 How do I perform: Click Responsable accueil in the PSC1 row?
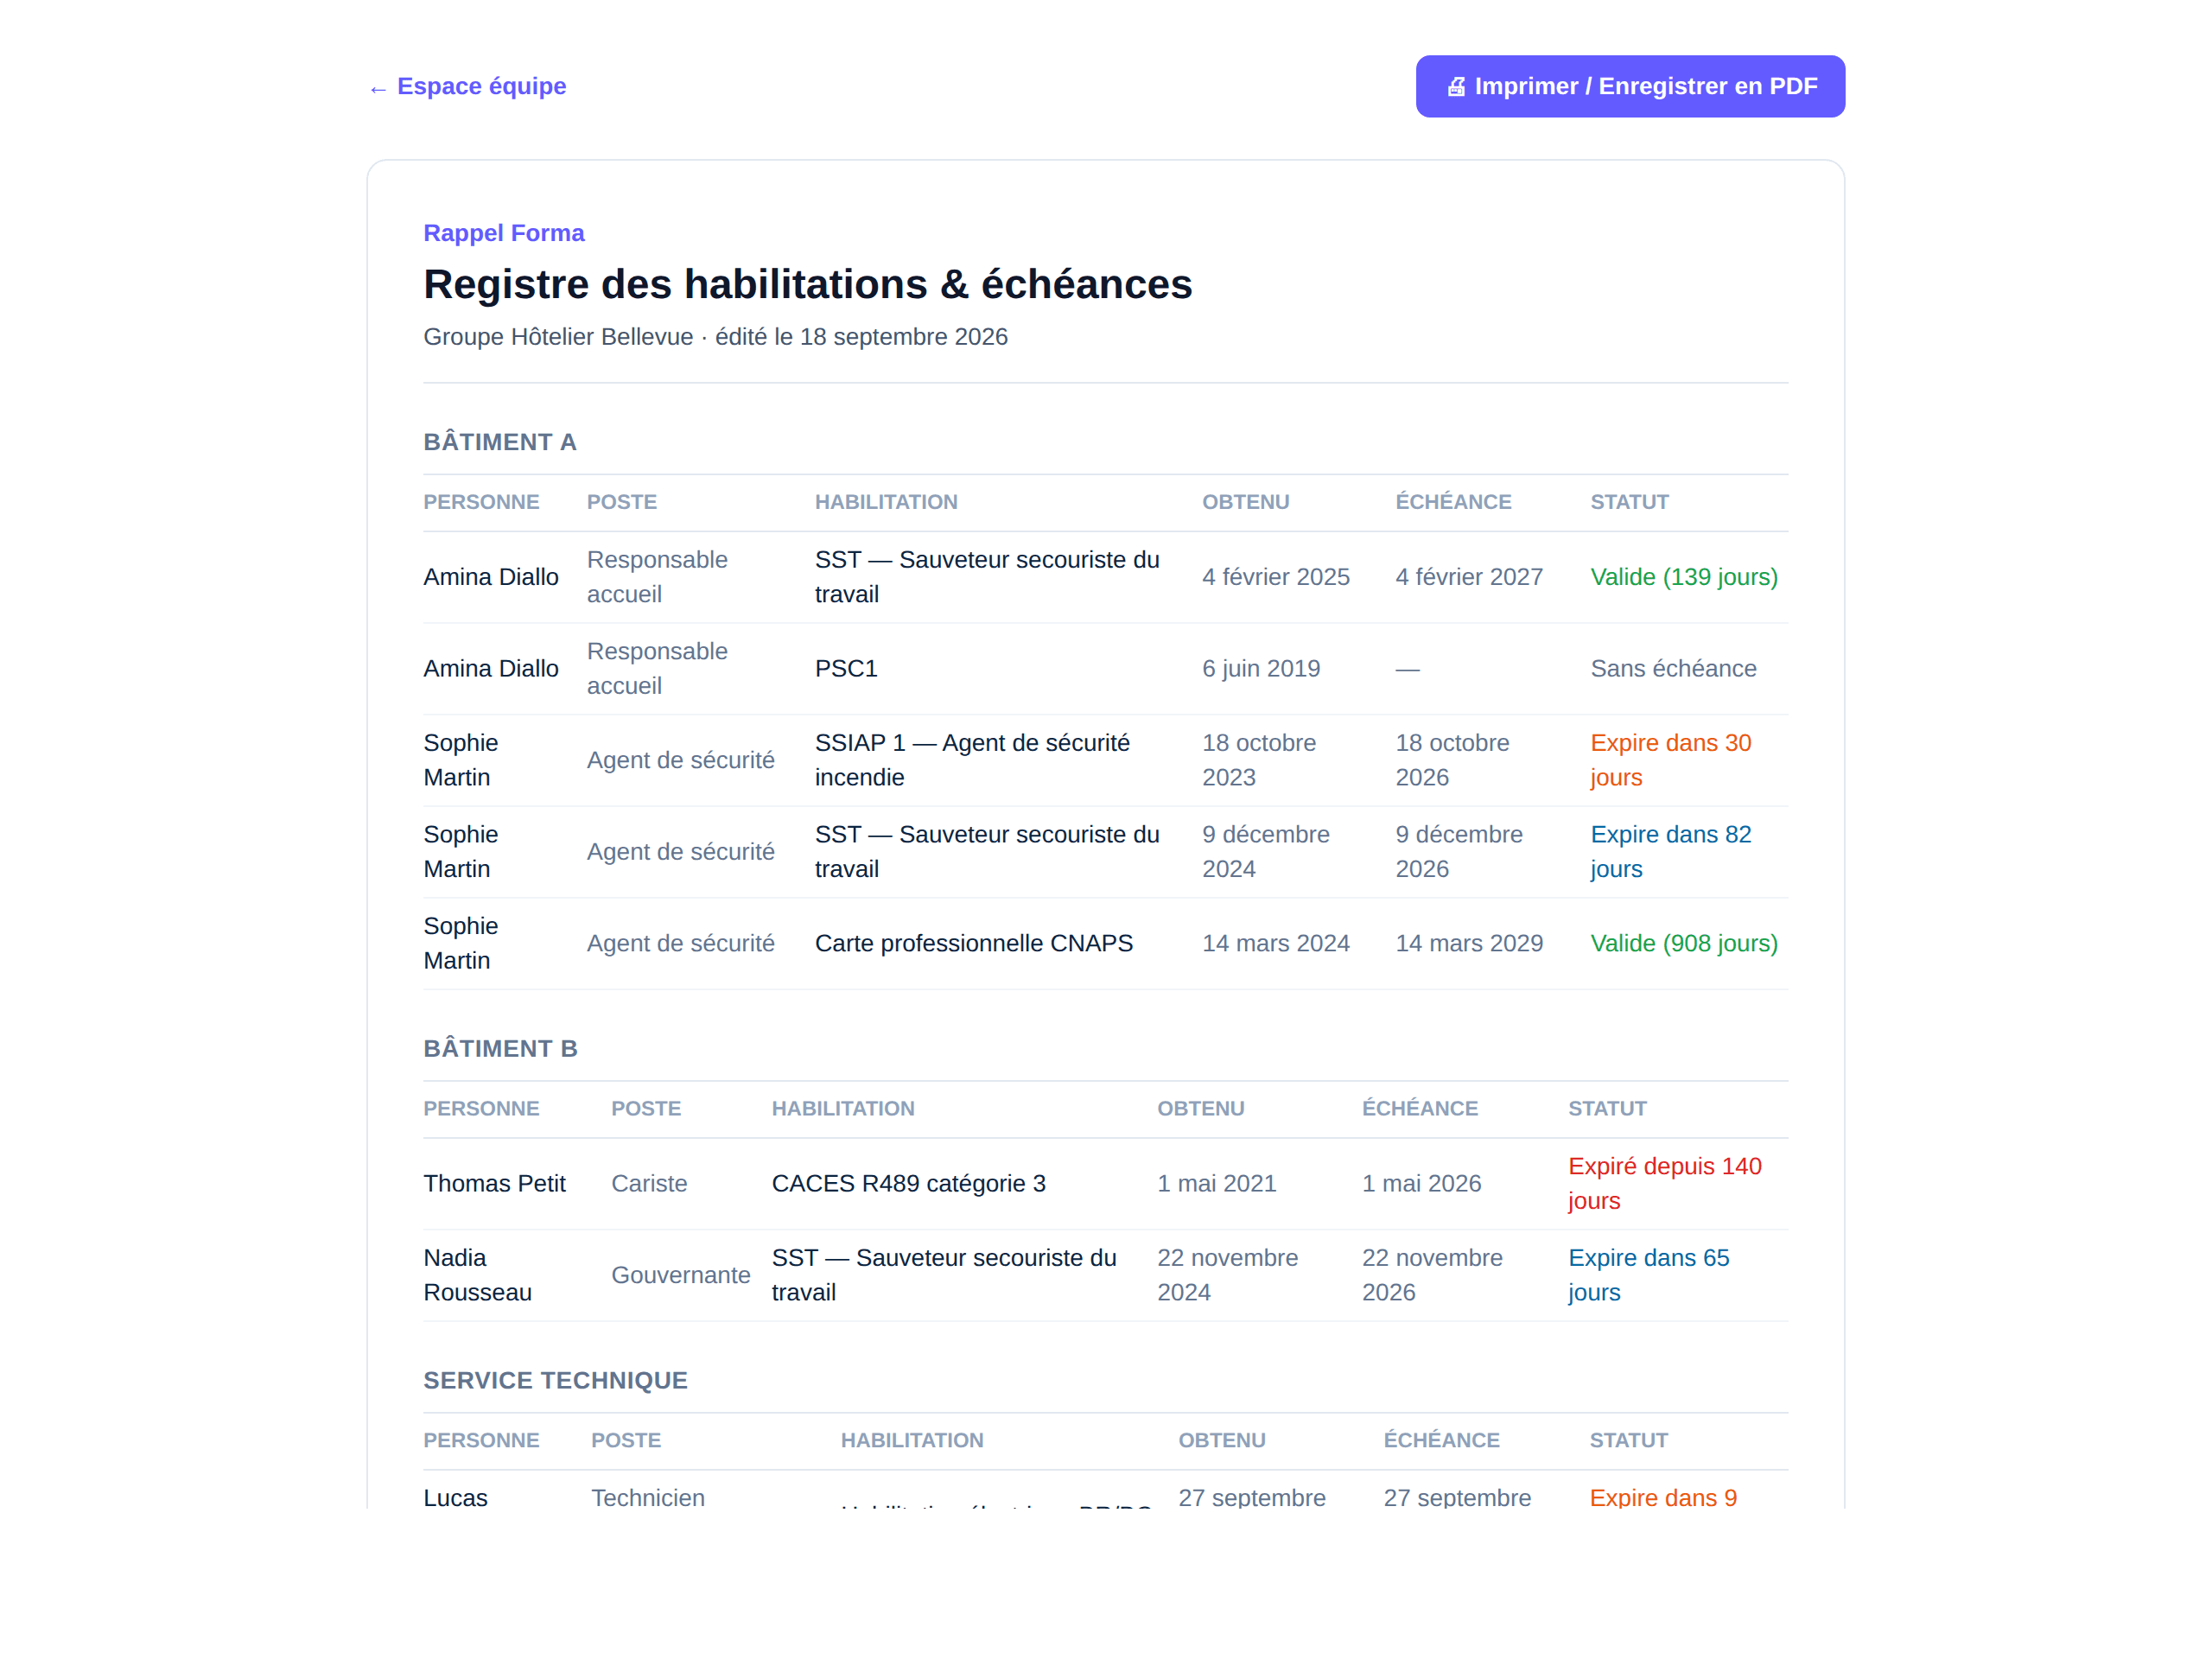coord(657,669)
